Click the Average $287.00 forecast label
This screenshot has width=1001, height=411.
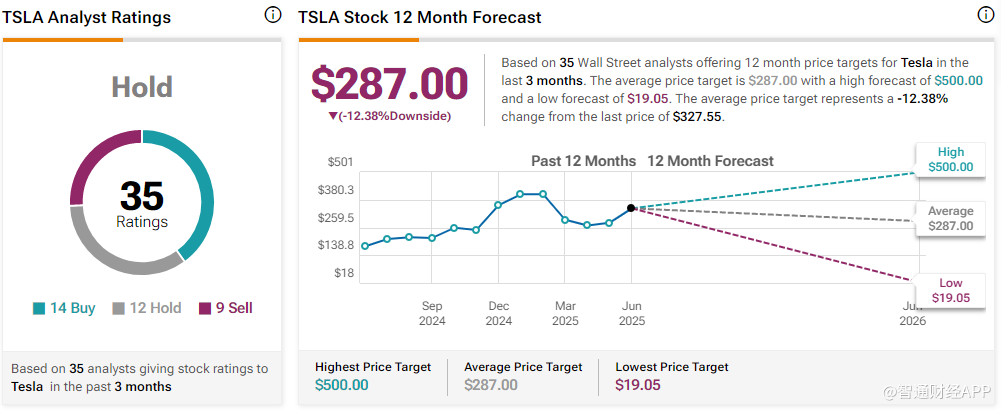tap(949, 219)
